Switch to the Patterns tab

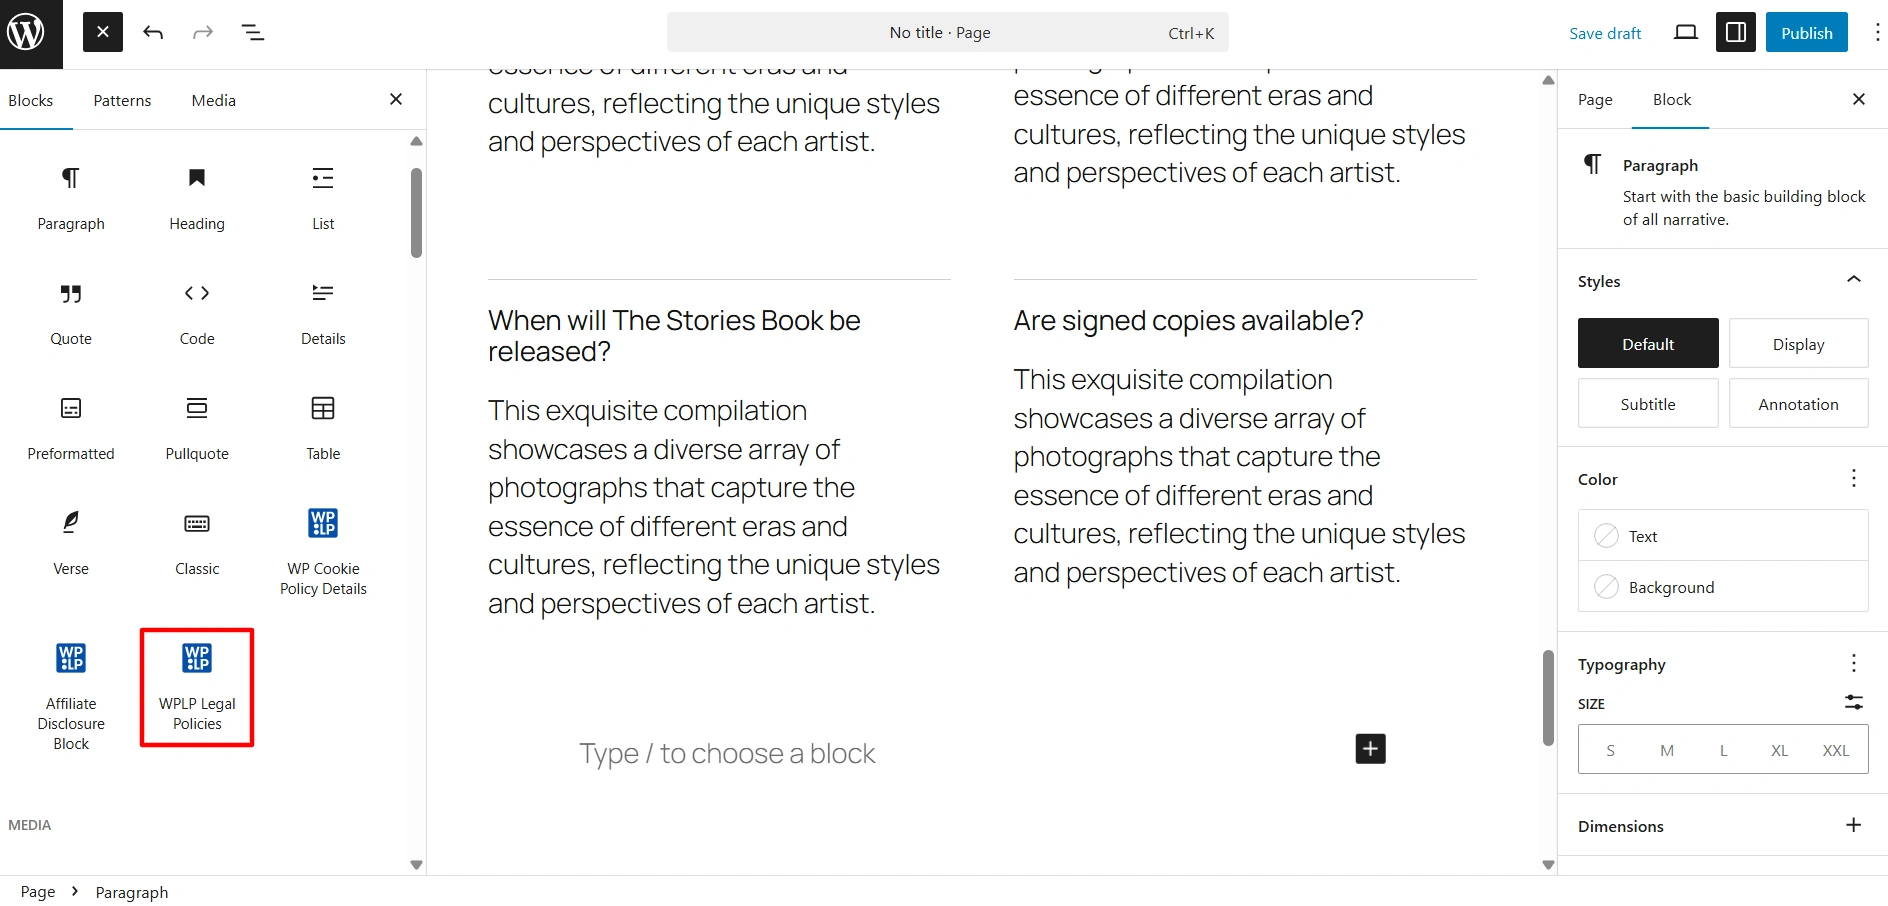pos(122,101)
